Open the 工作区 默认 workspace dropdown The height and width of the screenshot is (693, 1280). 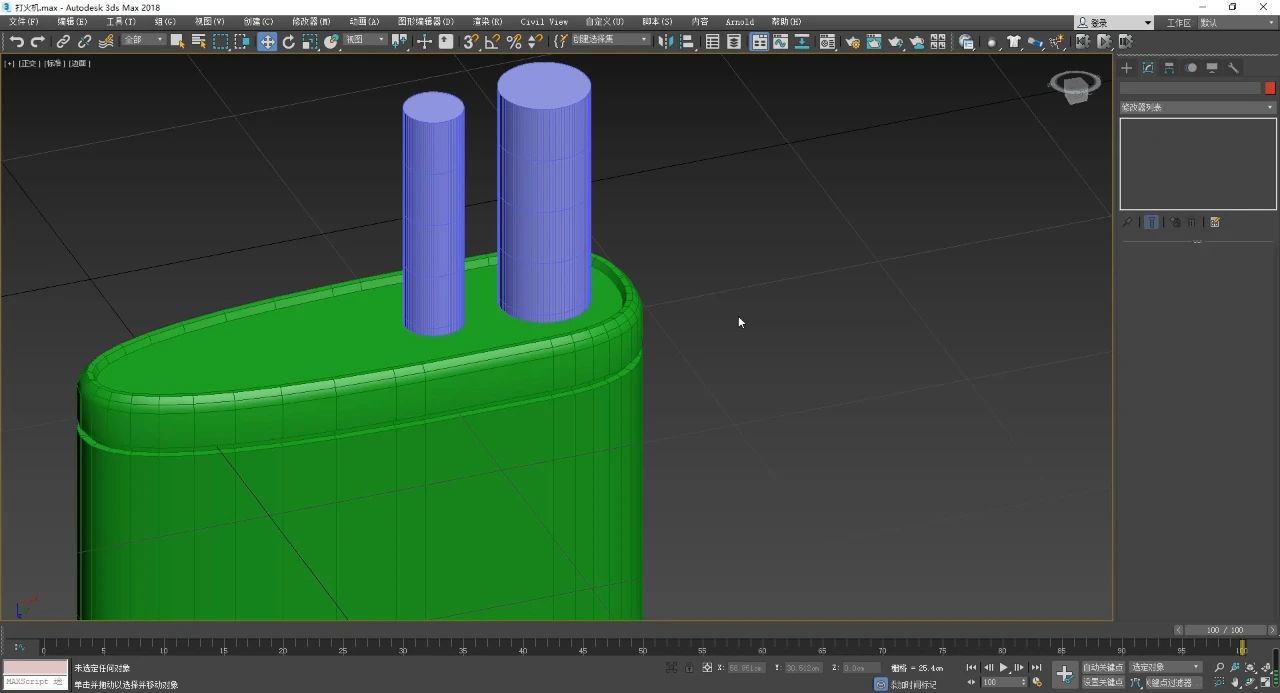point(1236,22)
